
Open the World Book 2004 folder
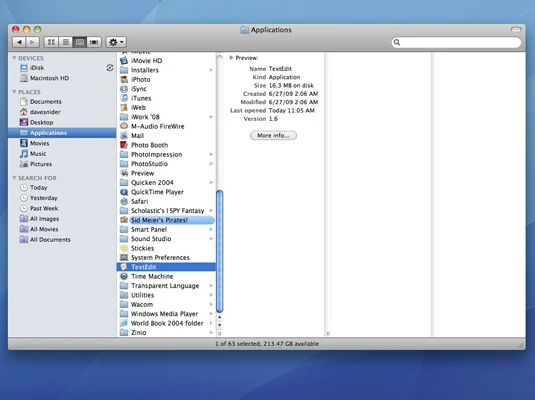coord(167,323)
